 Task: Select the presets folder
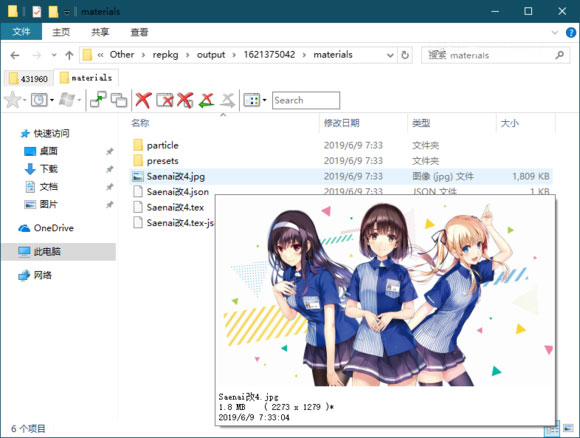341,161
